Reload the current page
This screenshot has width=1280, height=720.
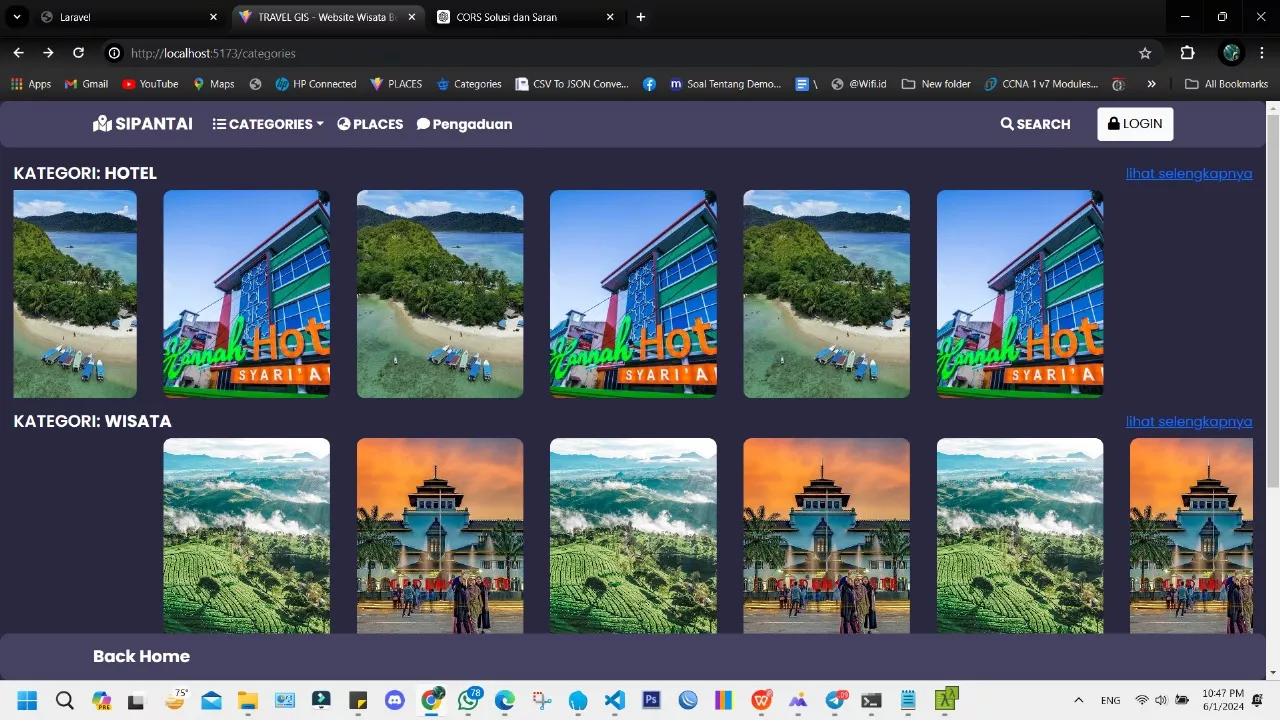[79, 53]
